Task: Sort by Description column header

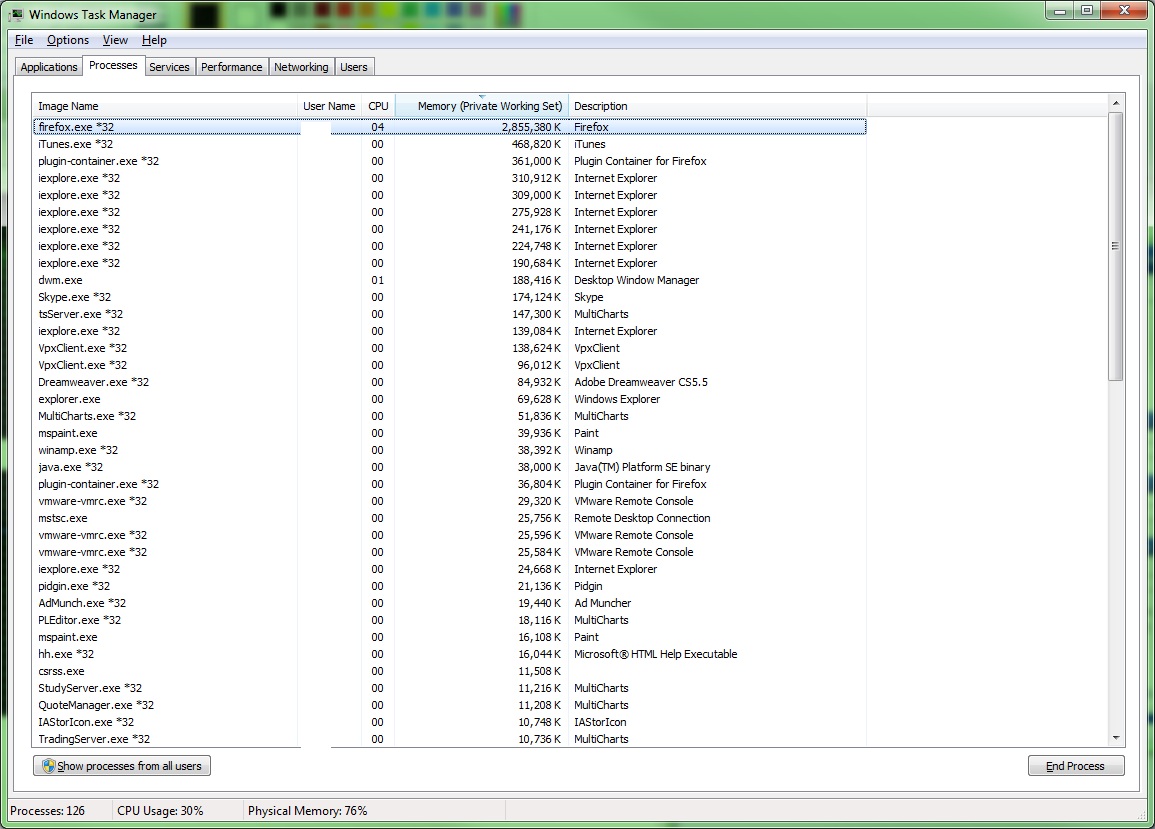Action: tap(717, 106)
